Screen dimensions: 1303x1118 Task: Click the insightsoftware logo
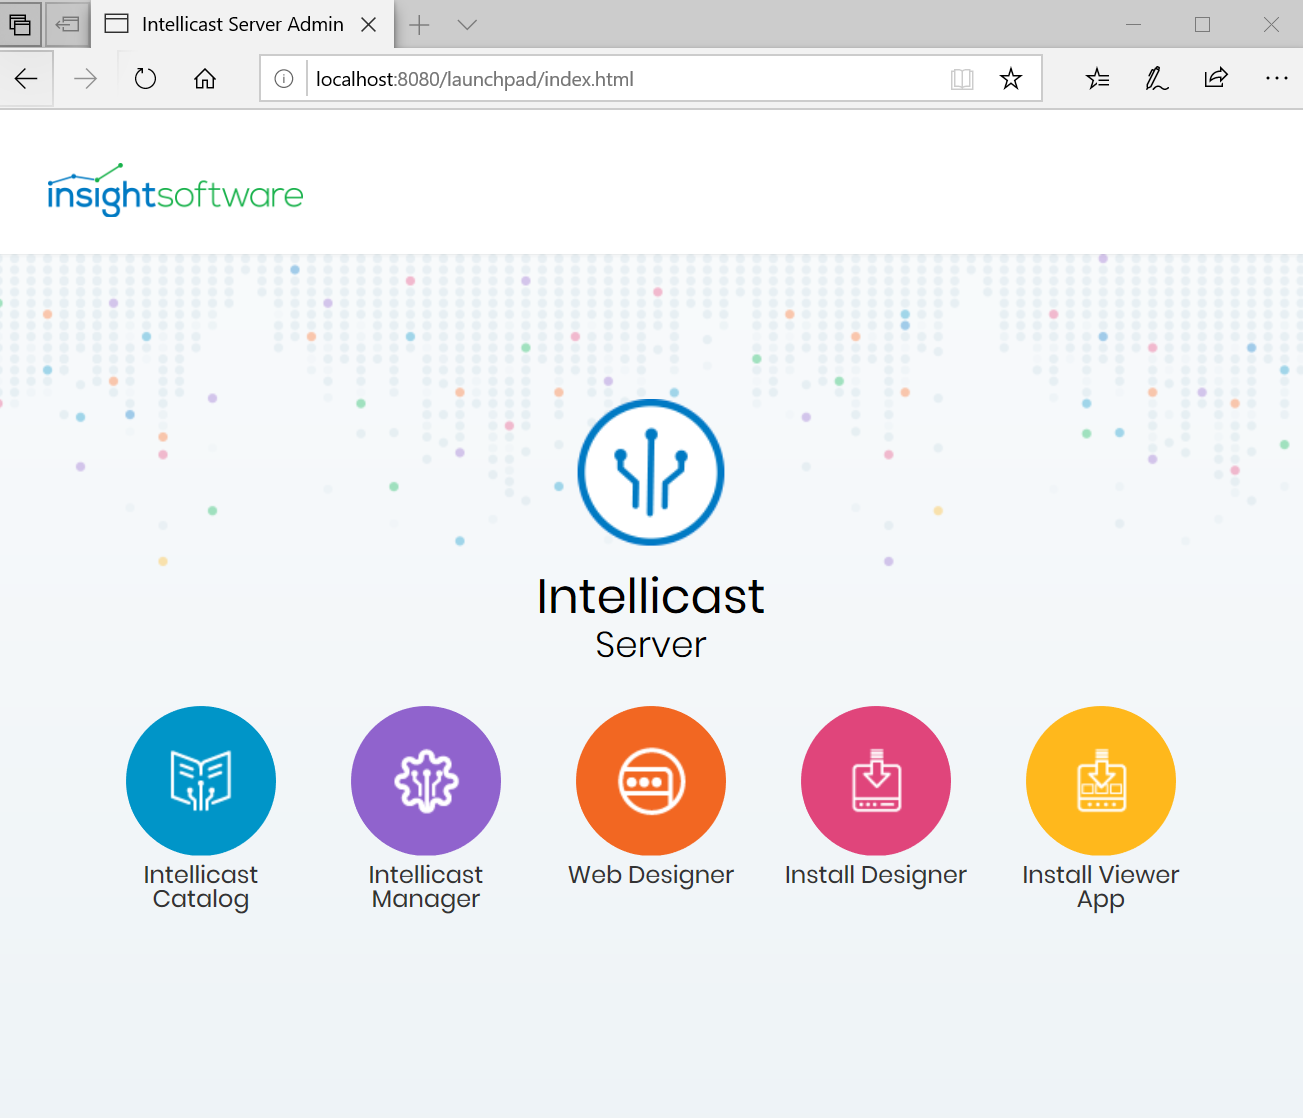point(175,189)
